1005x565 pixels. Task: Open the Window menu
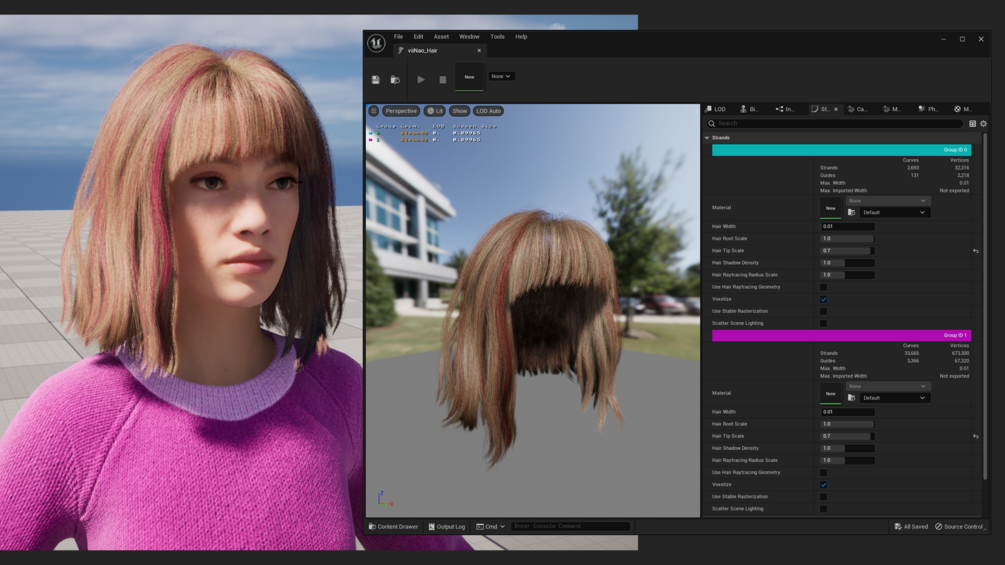point(469,37)
